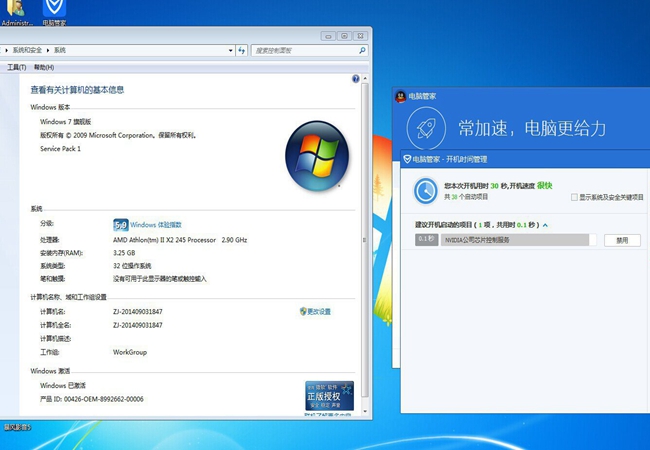Maximize the system properties window
This screenshot has height=450, width=650.
click(344, 36)
